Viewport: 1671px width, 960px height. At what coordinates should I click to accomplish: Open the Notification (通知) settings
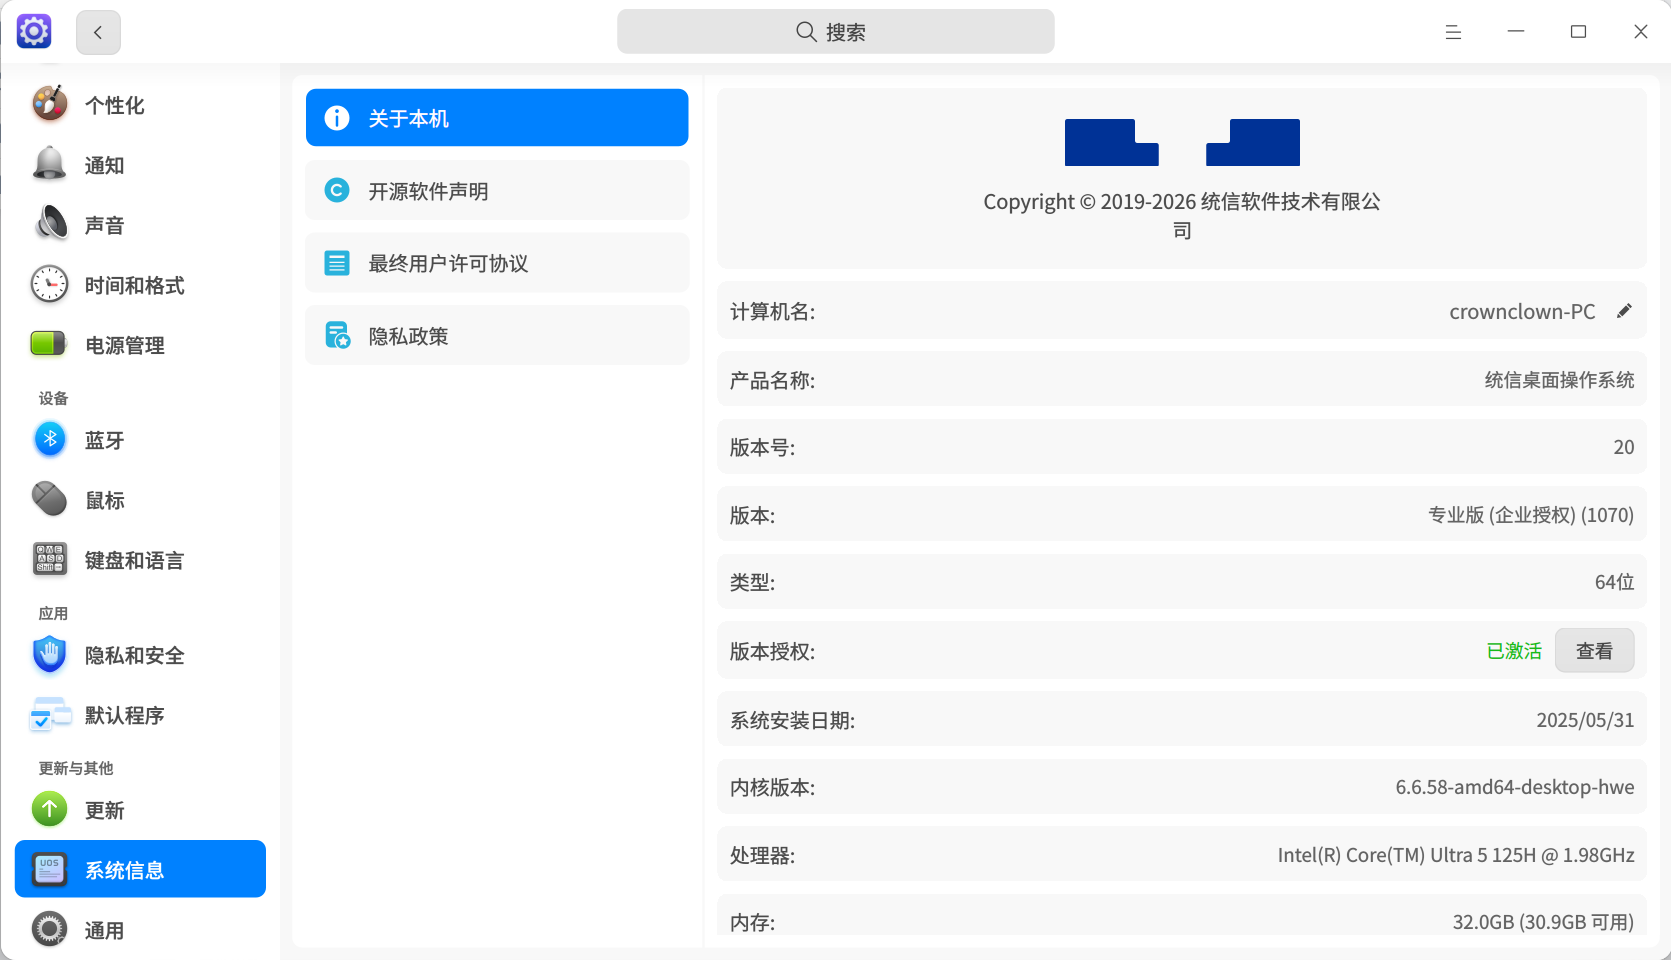click(140, 165)
